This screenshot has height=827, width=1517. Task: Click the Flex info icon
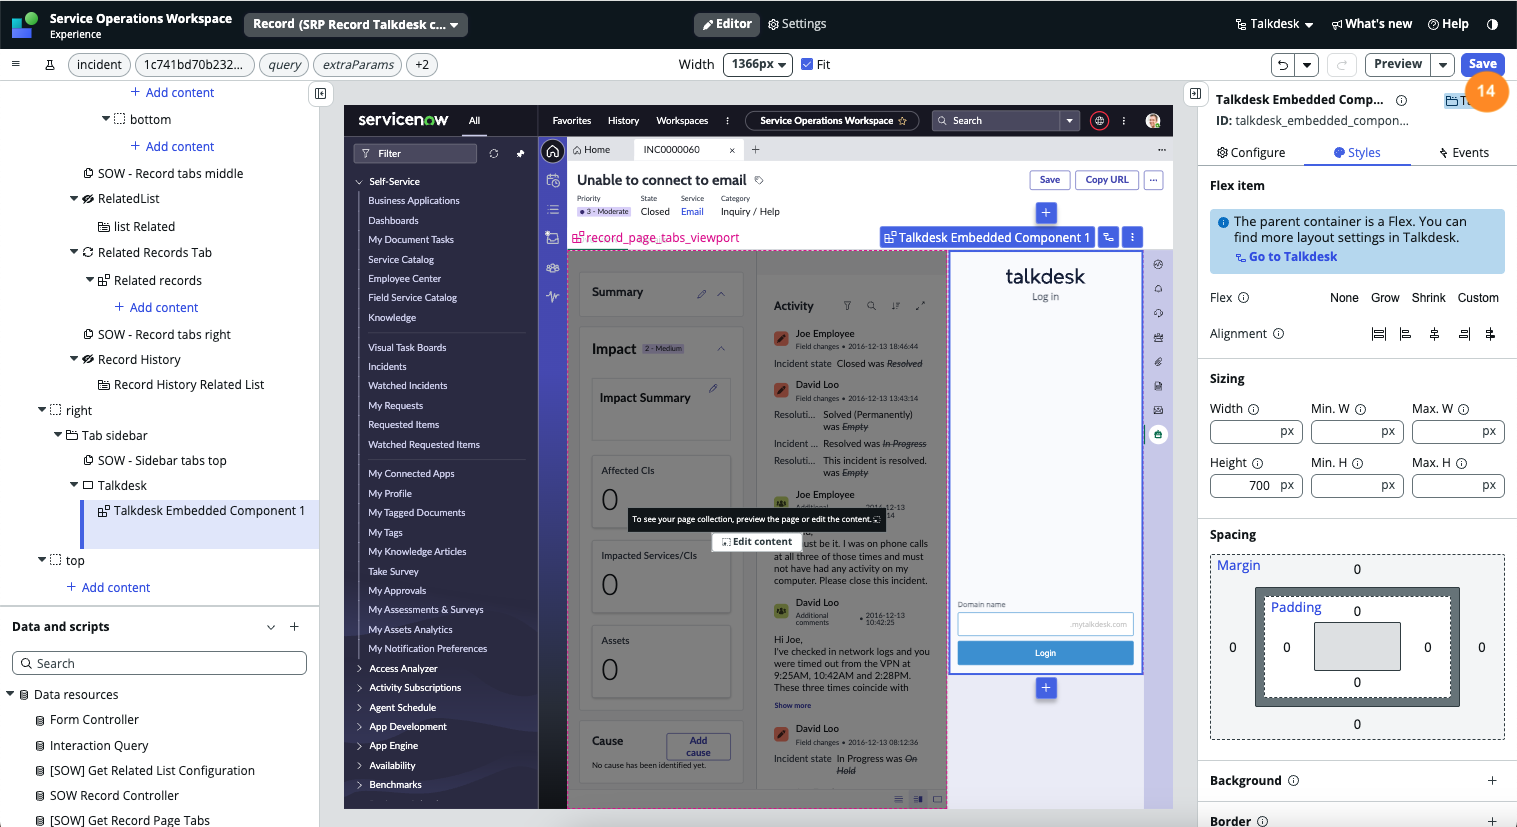pyautogui.click(x=1244, y=298)
